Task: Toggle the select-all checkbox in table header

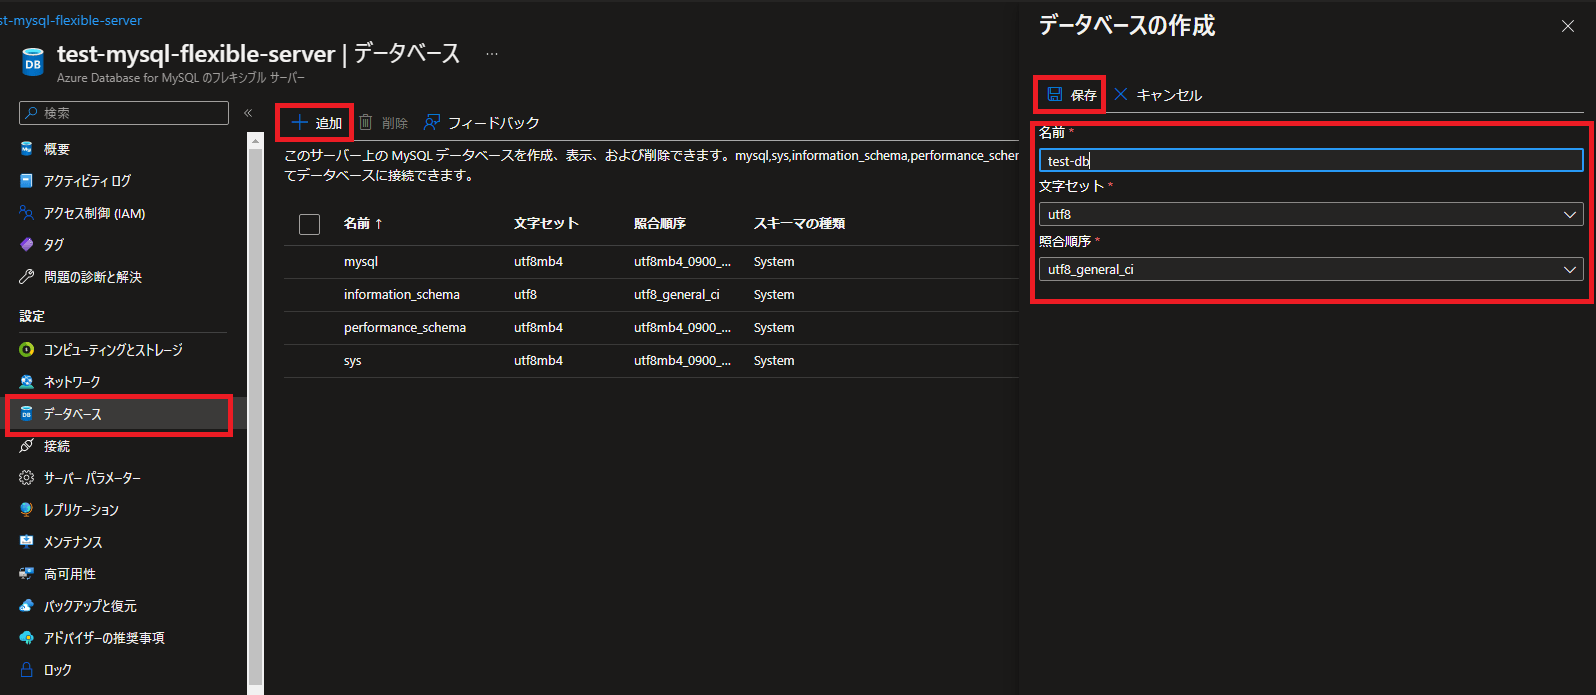Action: 310,224
